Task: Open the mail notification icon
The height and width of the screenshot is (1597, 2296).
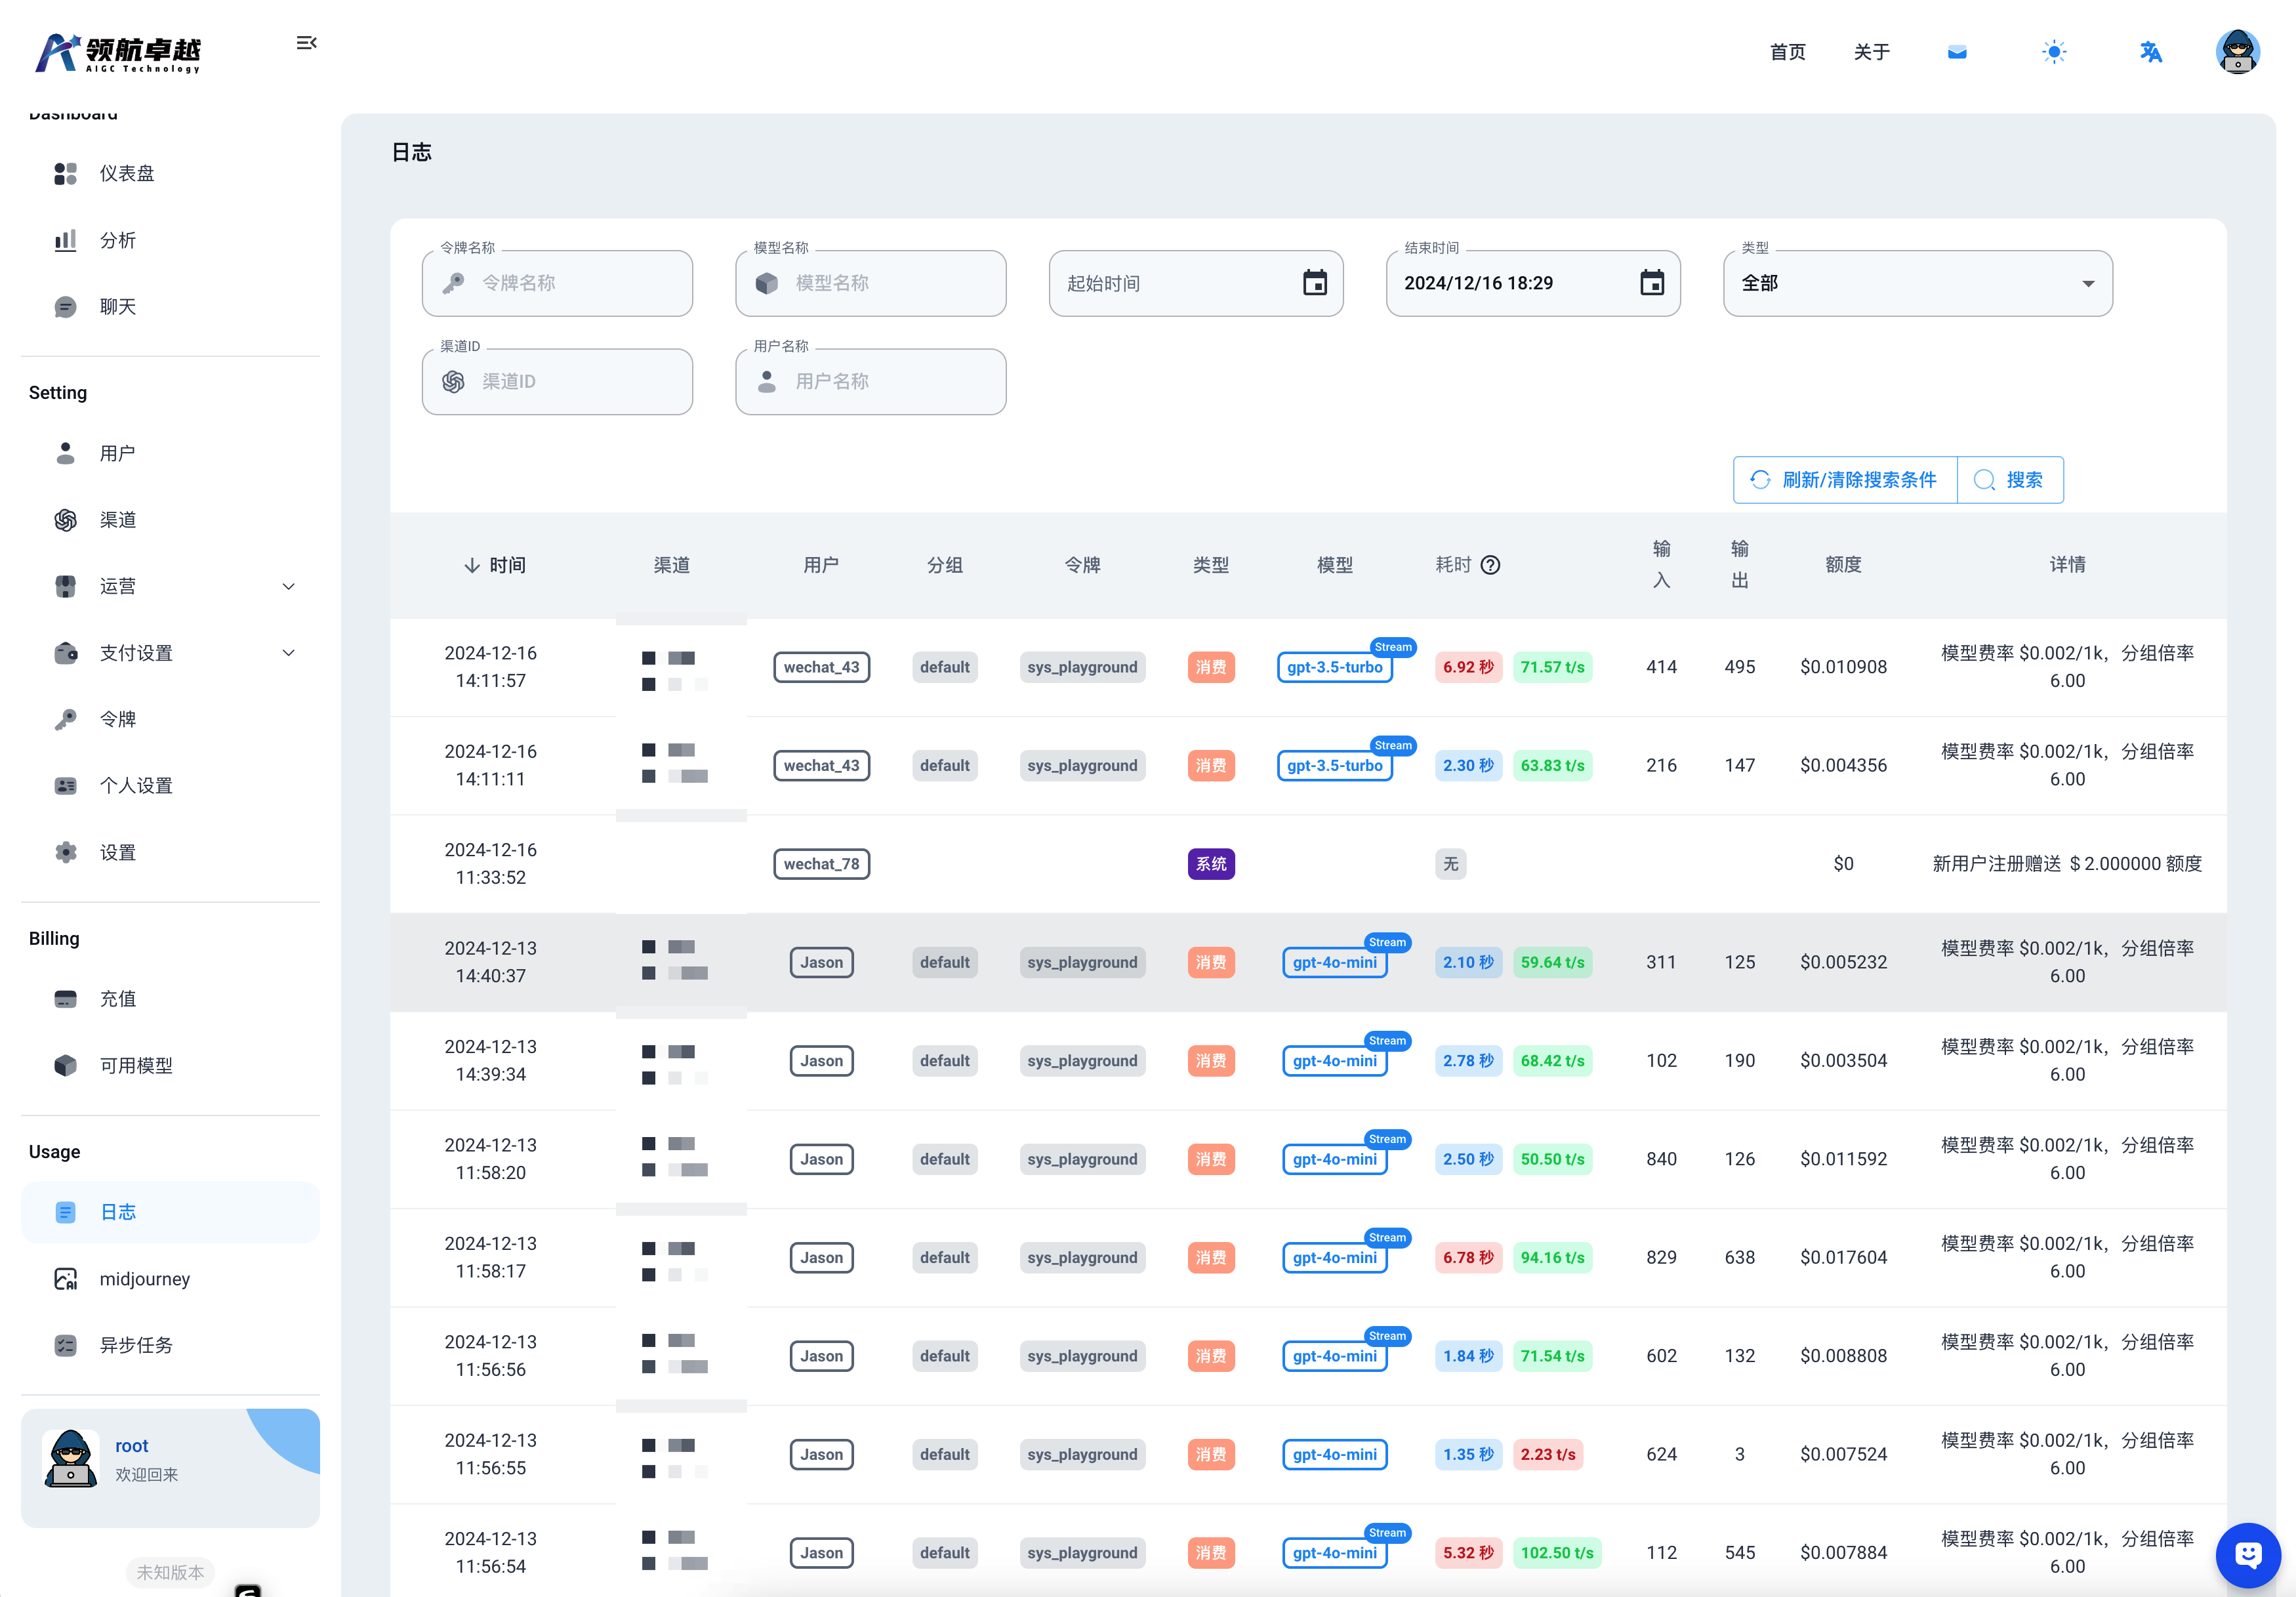Action: pos(1957,52)
